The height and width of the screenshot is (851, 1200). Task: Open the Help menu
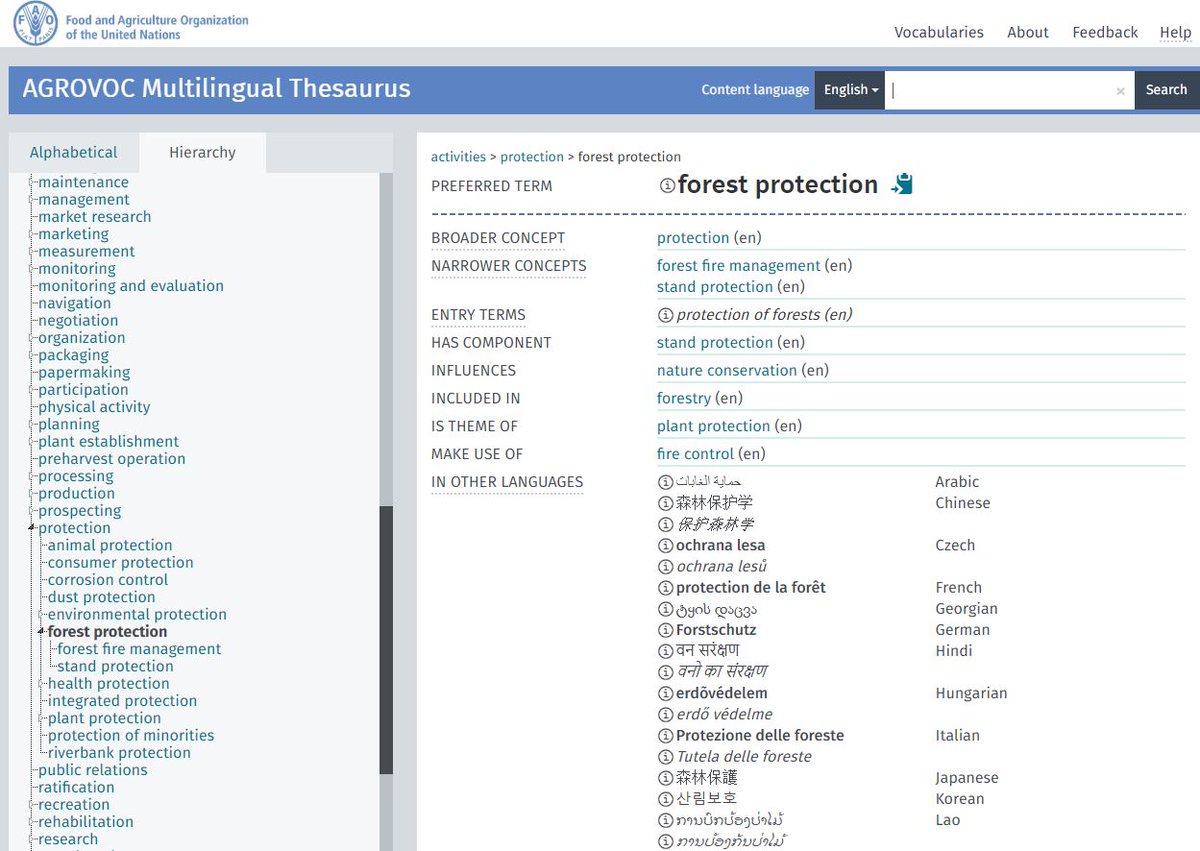(1175, 32)
